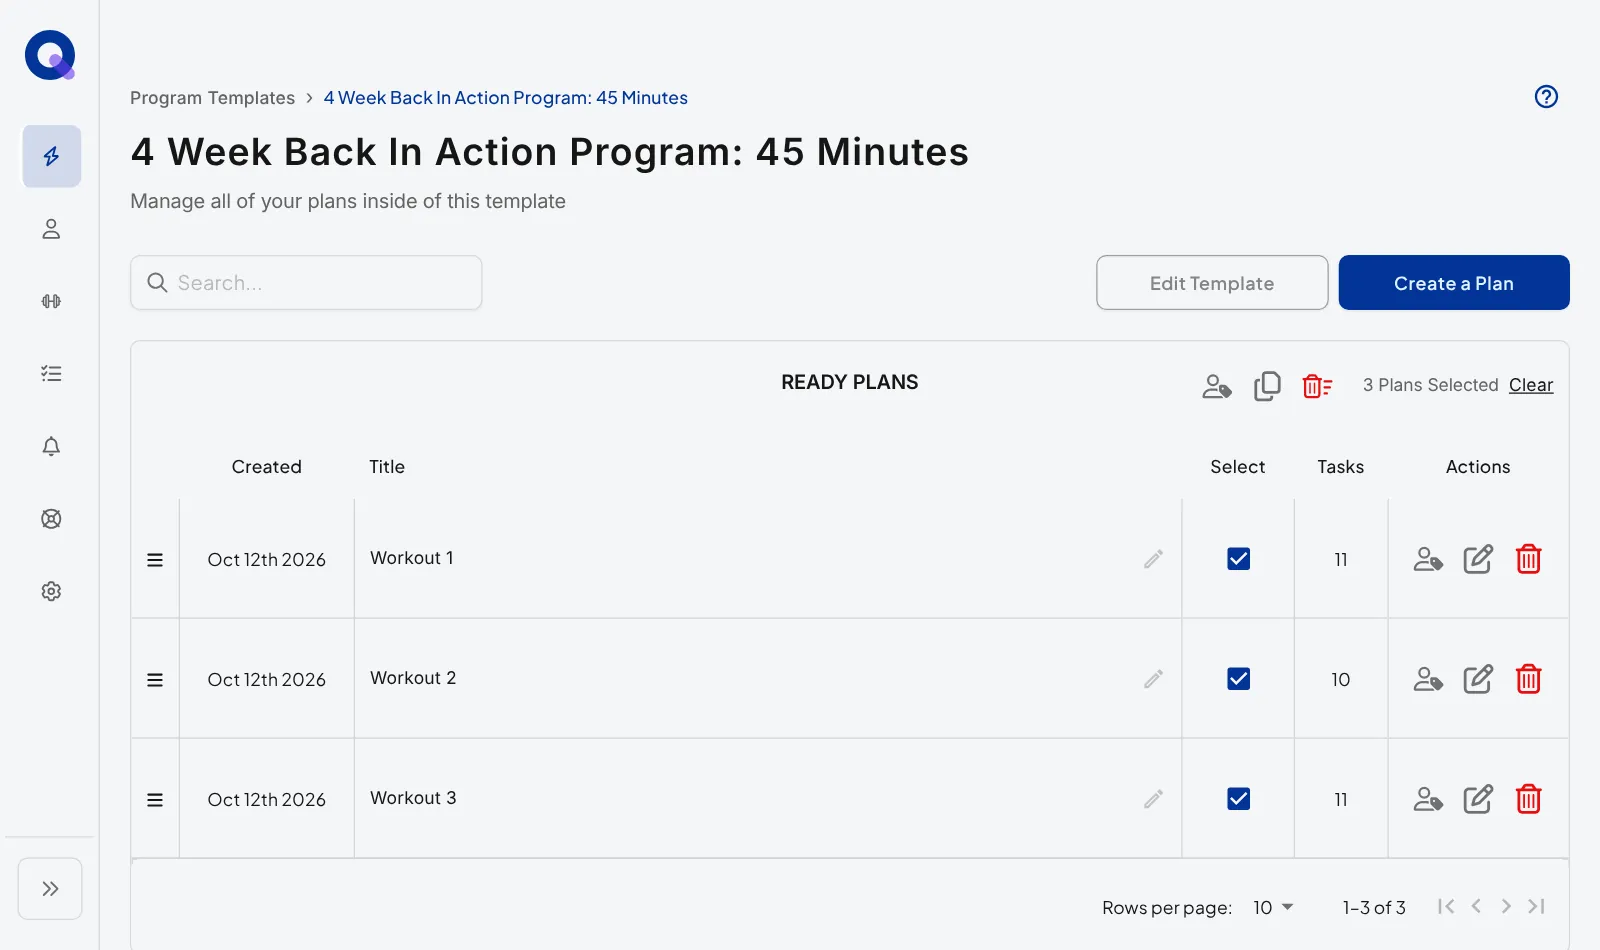Viewport: 1600px width, 950px height.
Task: Open the settings gear in sidebar
Action: pos(51,591)
